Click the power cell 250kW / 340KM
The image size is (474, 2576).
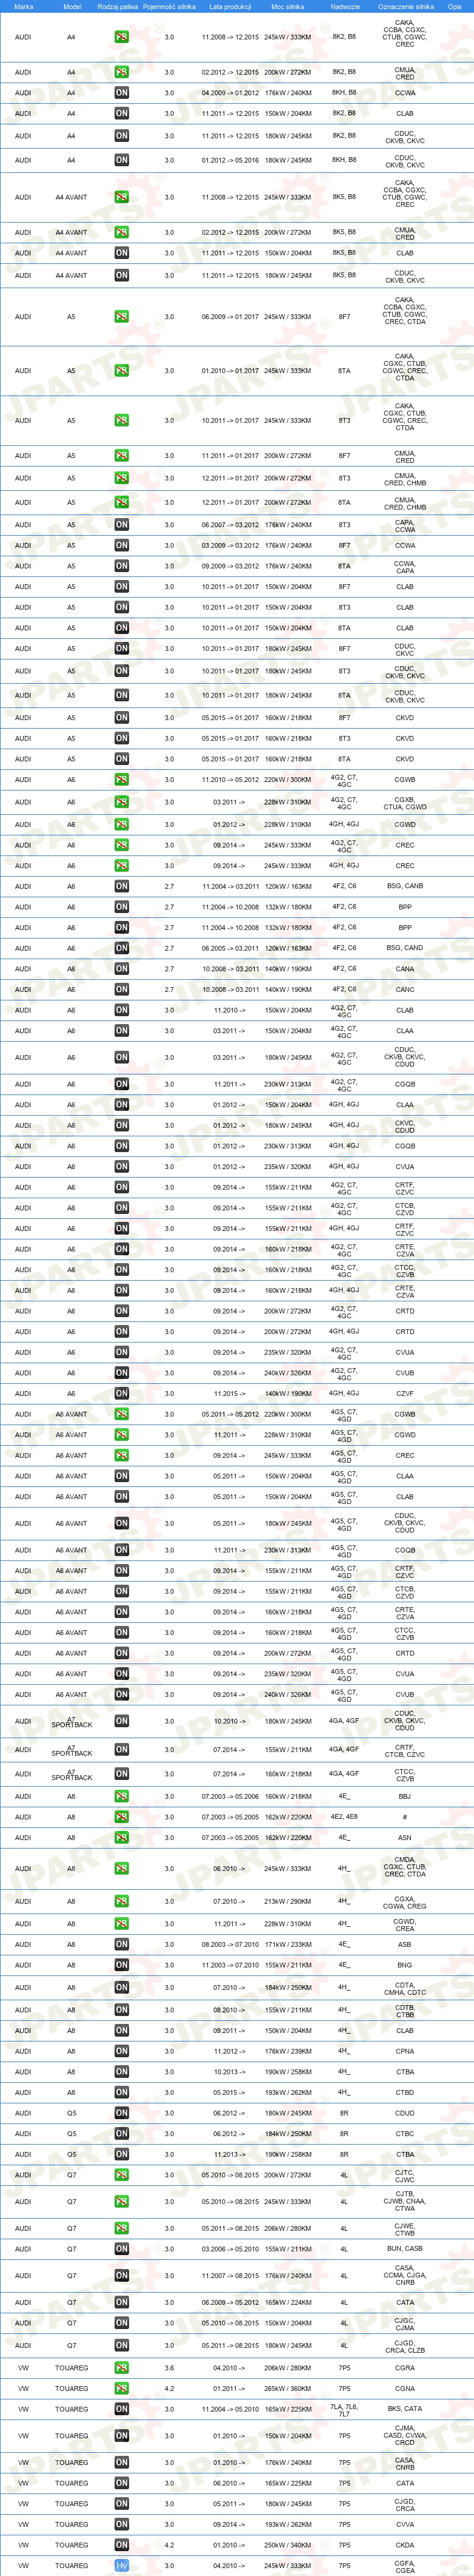tap(288, 2545)
